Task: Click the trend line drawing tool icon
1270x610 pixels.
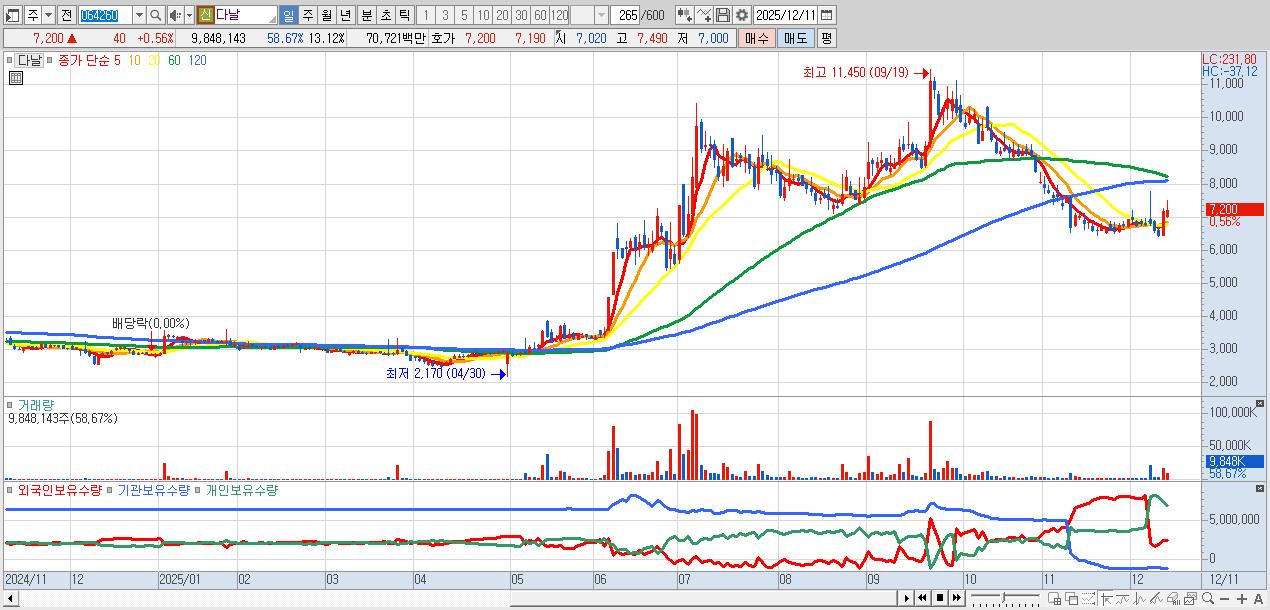Action: click(x=1122, y=599)
